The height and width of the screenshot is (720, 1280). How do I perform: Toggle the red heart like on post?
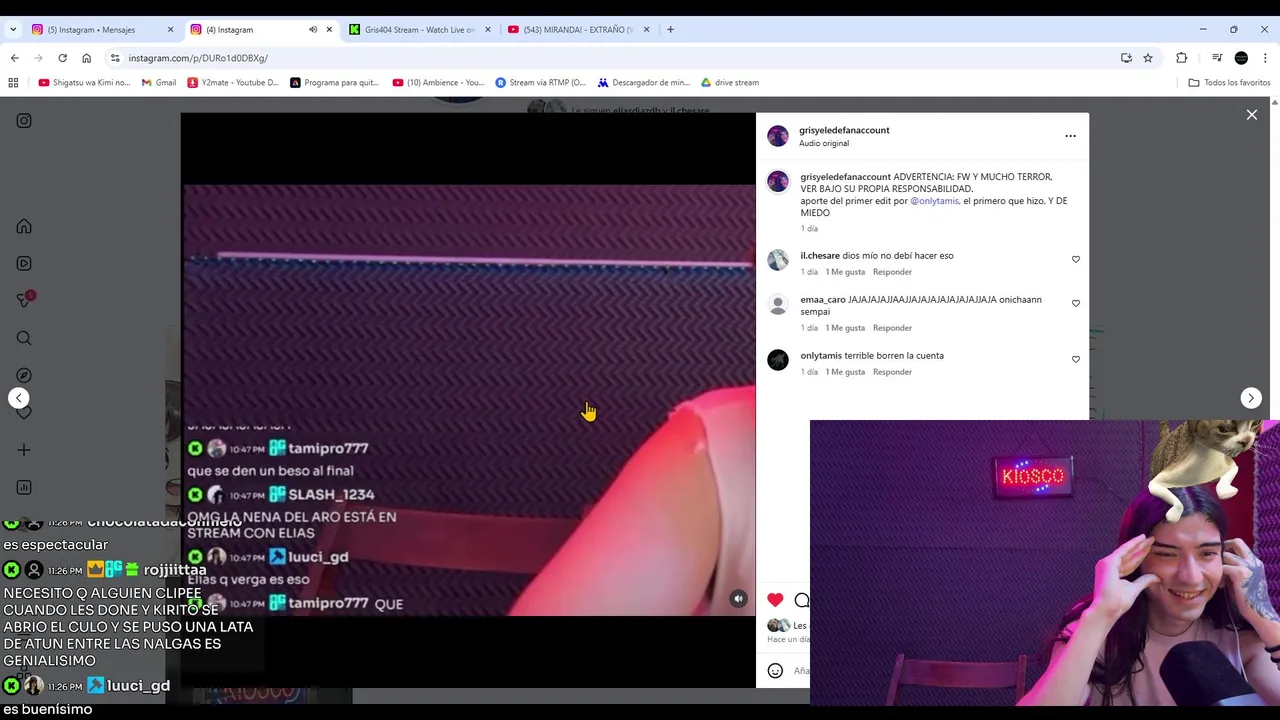coord(775,600)
